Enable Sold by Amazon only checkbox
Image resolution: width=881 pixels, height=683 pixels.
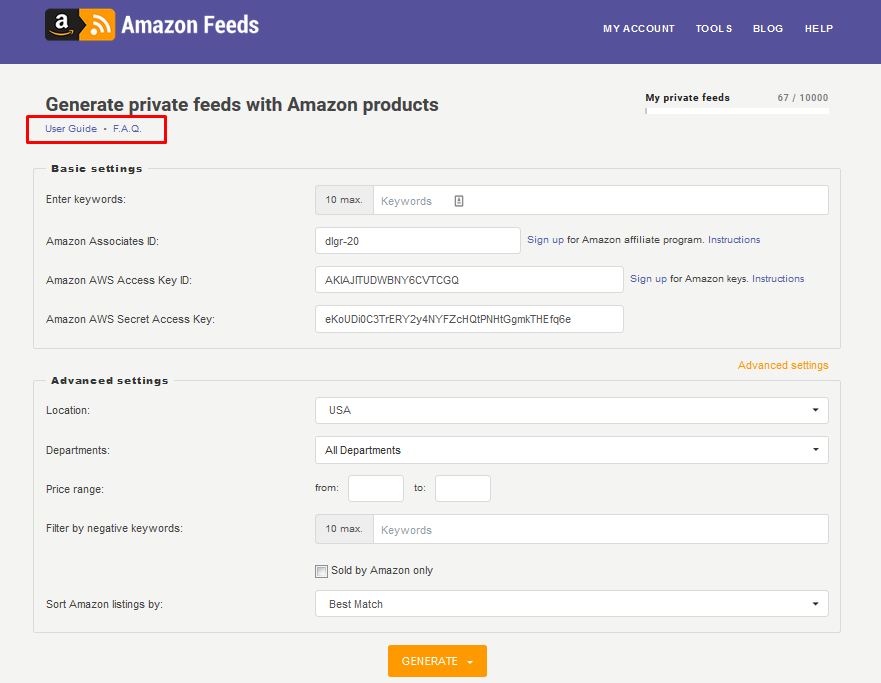(321, 571)
